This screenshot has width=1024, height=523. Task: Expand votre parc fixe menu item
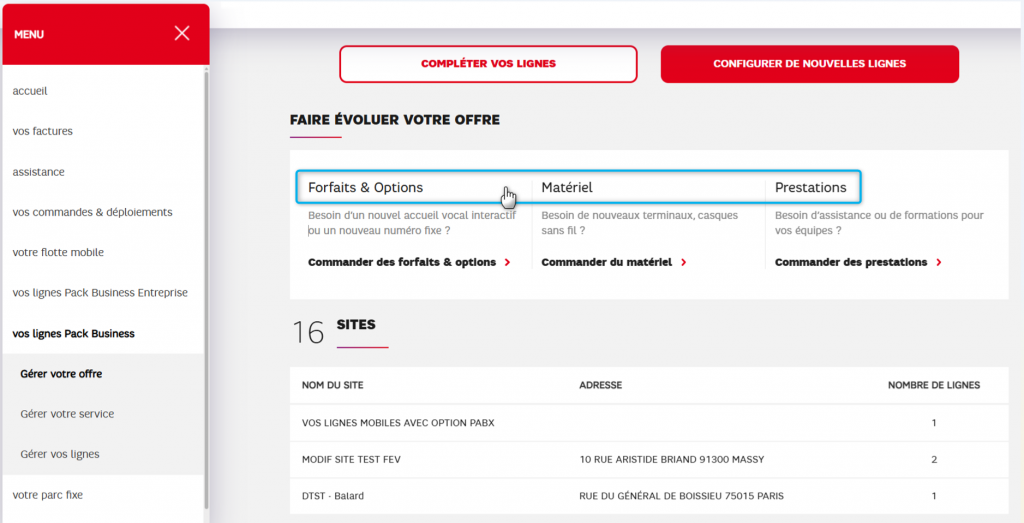point(48,494)
